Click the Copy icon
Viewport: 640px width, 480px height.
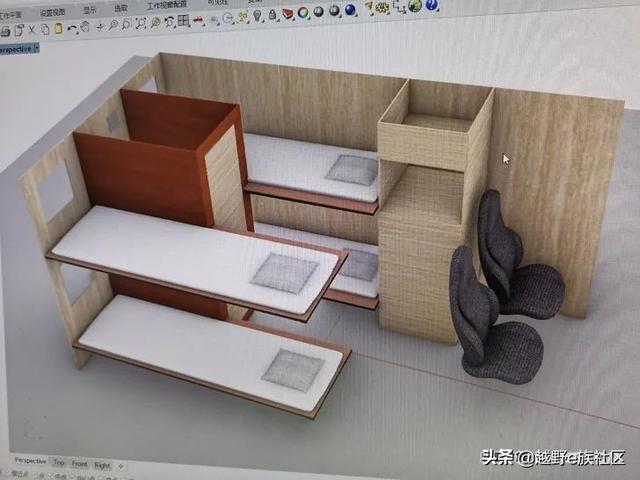45,29
